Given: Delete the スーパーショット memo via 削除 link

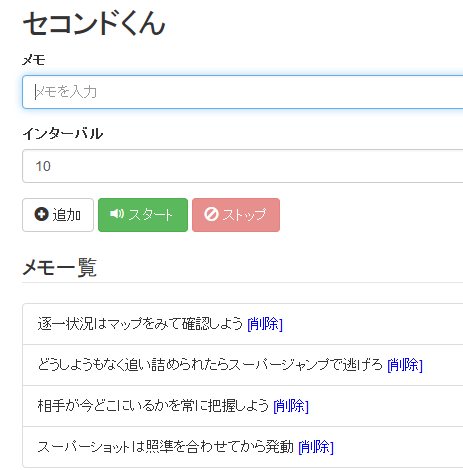Looking at the screenshot, I should (316, 447).
